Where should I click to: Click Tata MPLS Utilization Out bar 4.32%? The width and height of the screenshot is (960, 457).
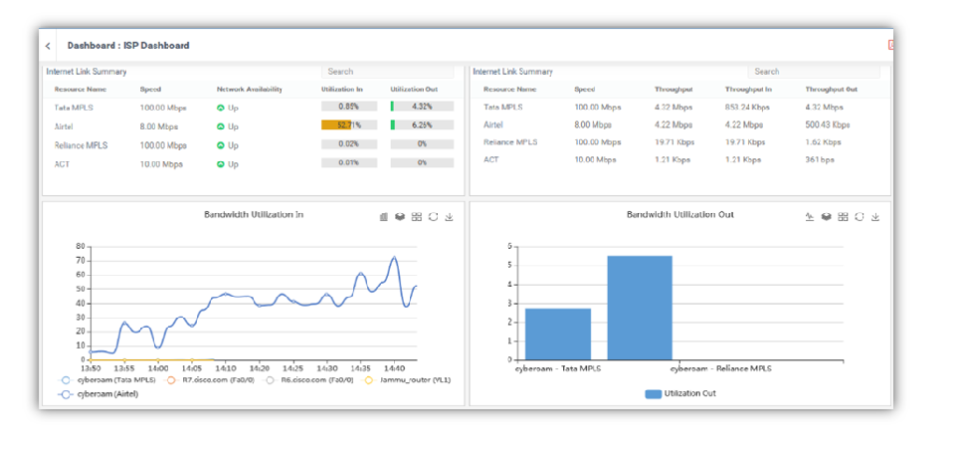(x=422, y=106)
